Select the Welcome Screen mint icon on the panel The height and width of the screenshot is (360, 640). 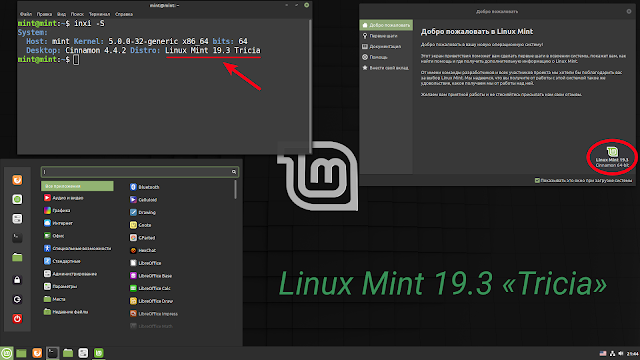click(x=99, y=353)
